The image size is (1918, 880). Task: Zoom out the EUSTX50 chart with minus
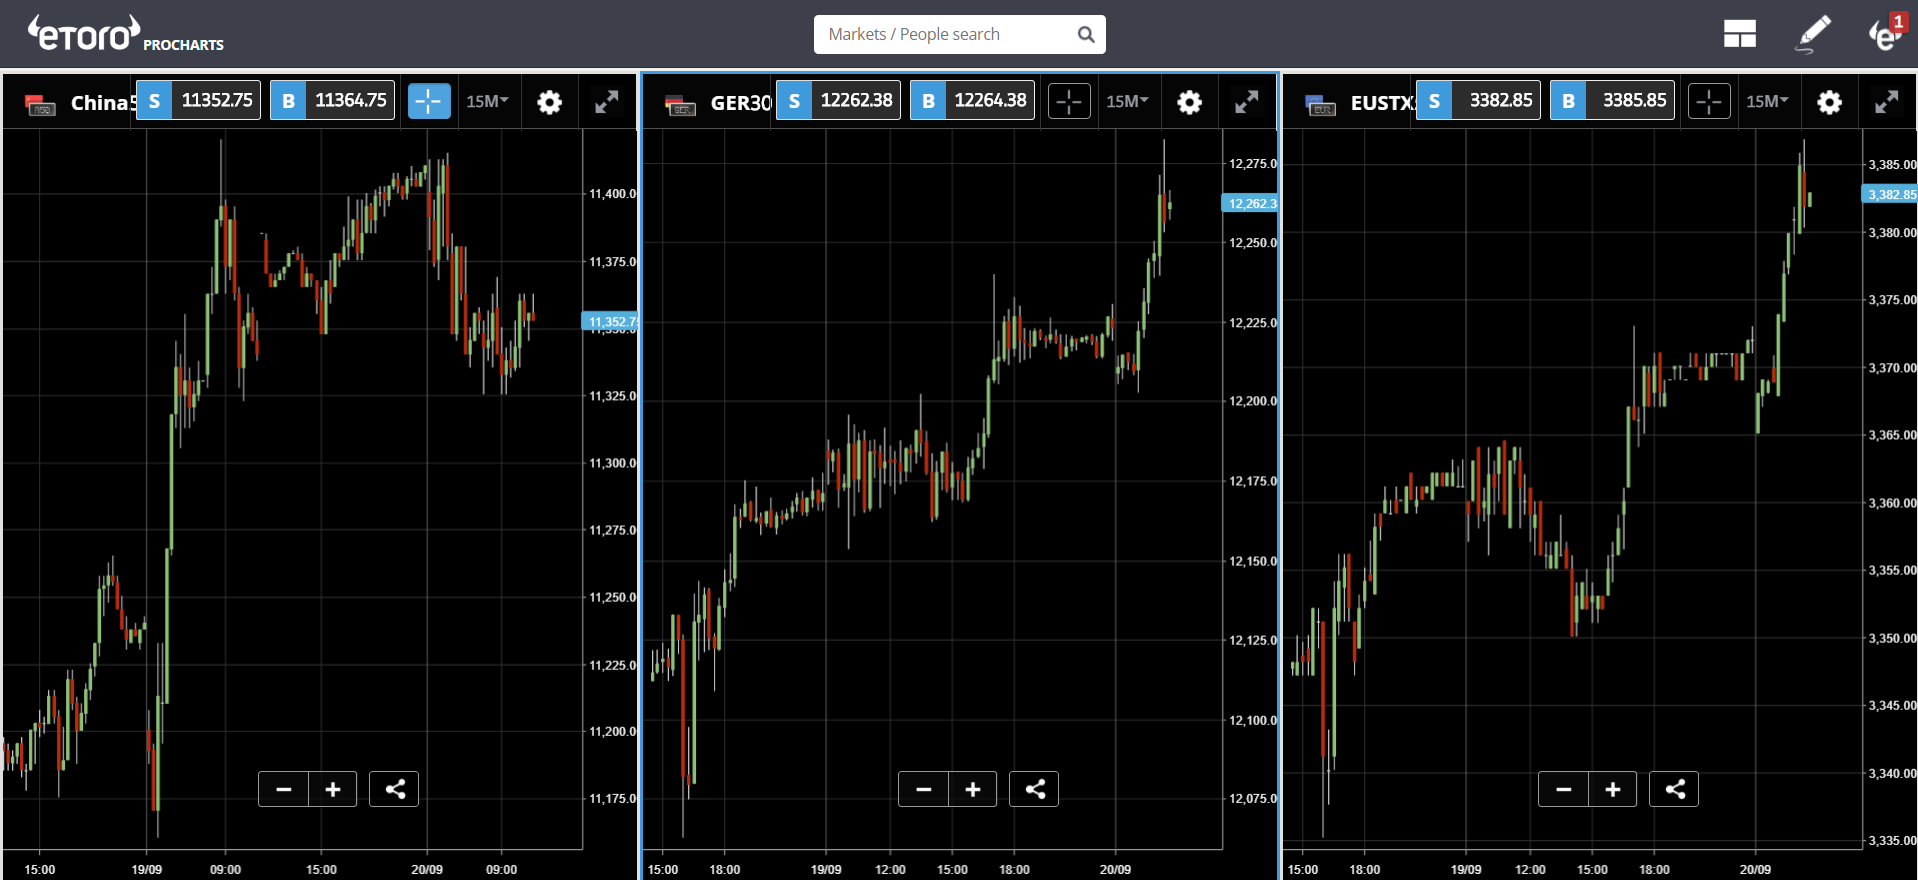click(x=1563, y=789)
